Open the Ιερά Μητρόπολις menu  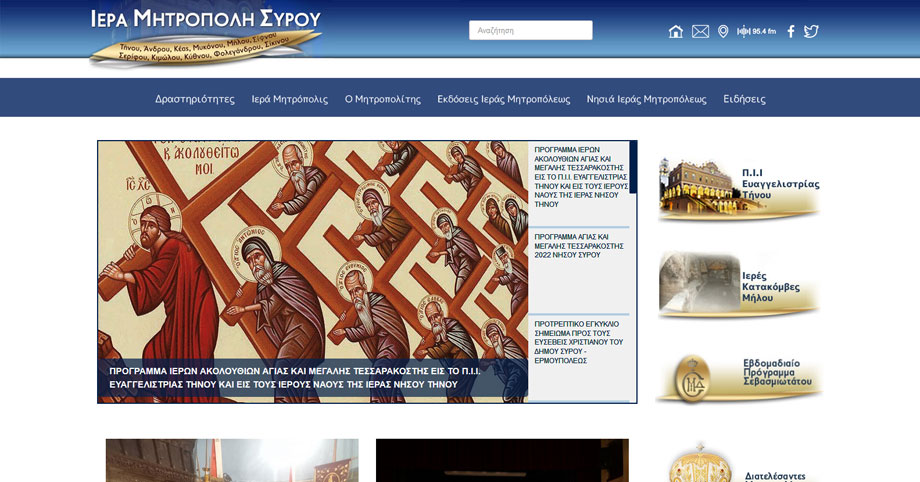(x=290, y=99)
